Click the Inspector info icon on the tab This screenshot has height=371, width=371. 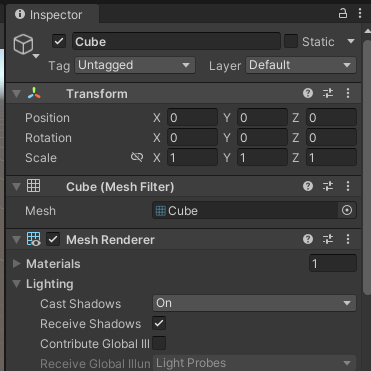20,14
